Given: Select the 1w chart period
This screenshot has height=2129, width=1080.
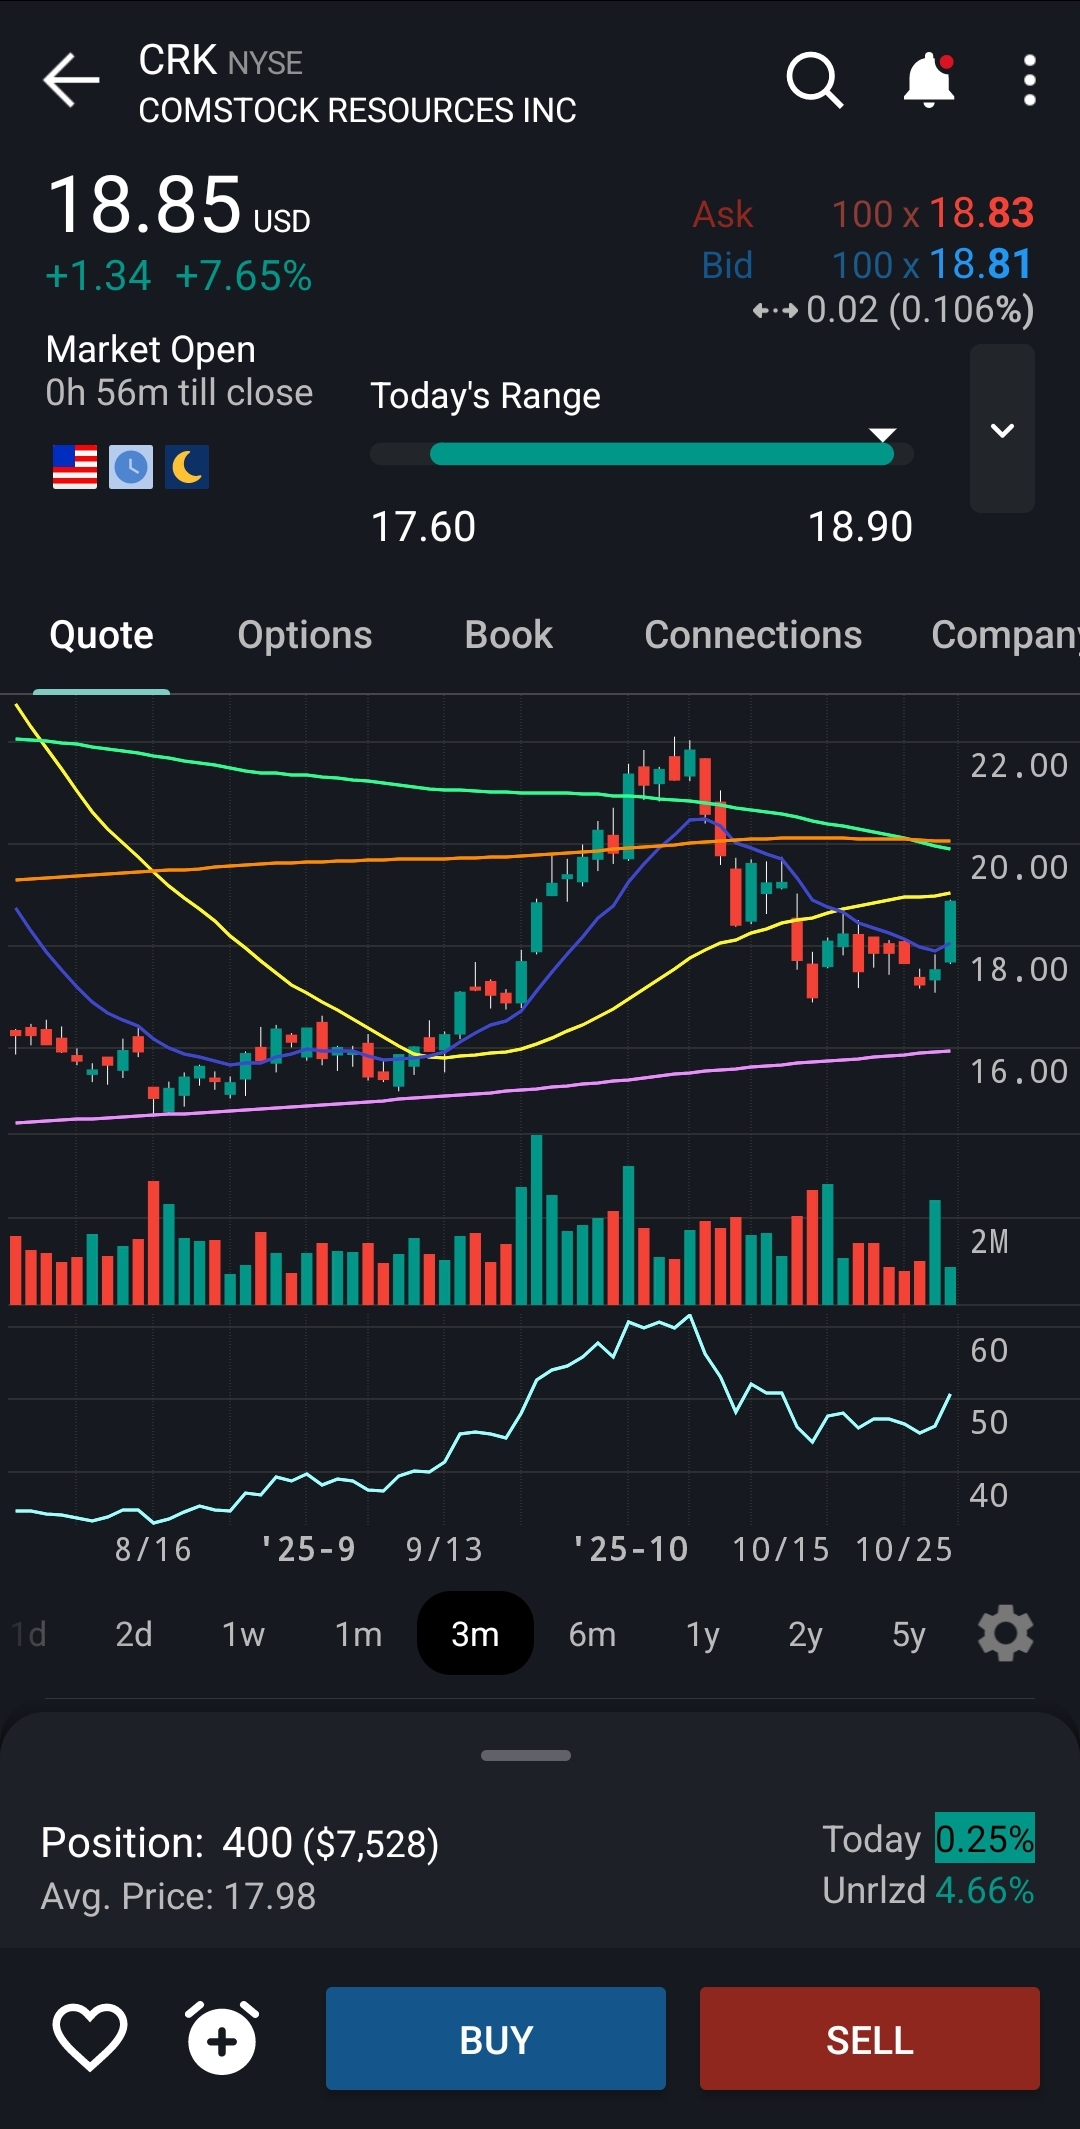Looking at the screenshot, I should (243, 1634).
